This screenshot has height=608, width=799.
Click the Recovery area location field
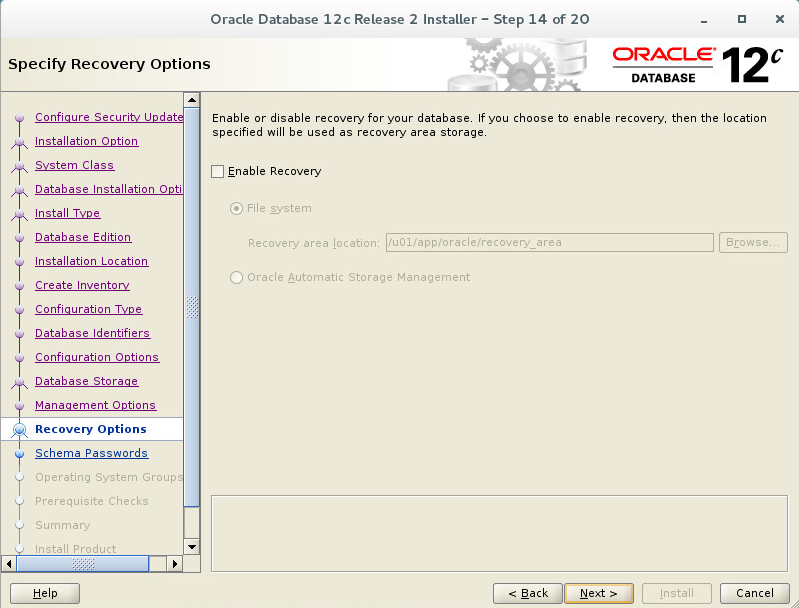click(x=549, y=243)
